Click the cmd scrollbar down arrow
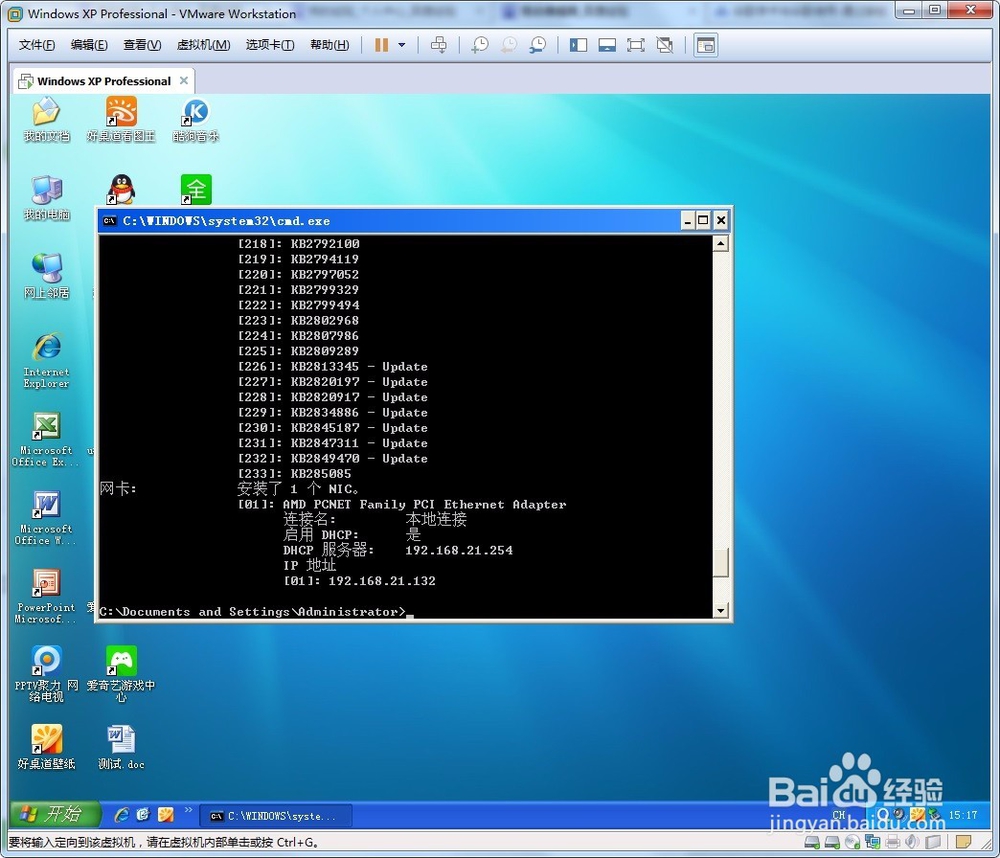 pyautogui.click(x=721, y=610)
